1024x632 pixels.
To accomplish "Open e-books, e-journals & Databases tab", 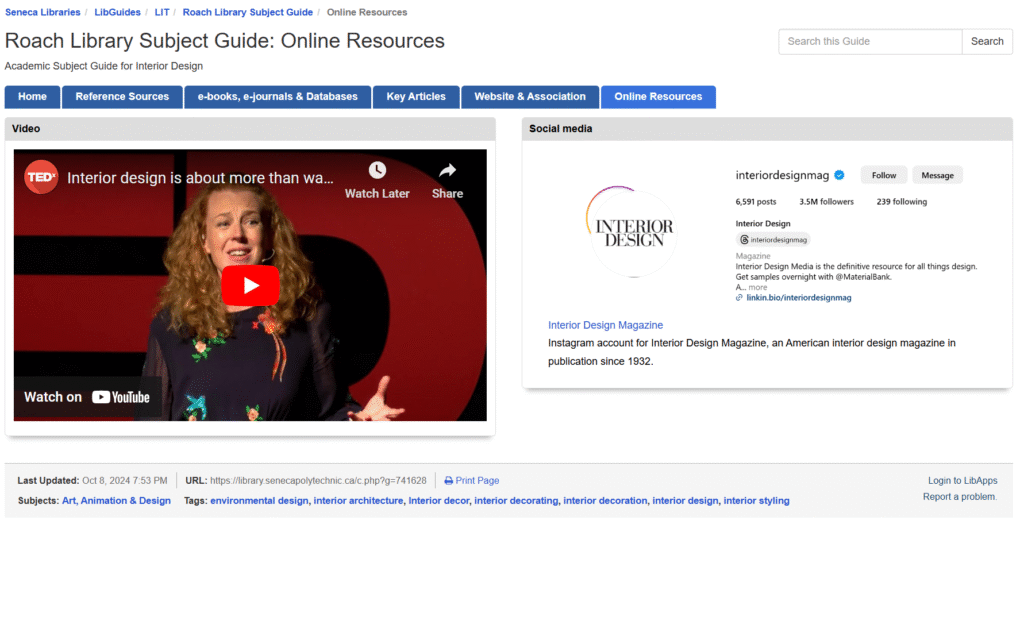I will (278, 97).
